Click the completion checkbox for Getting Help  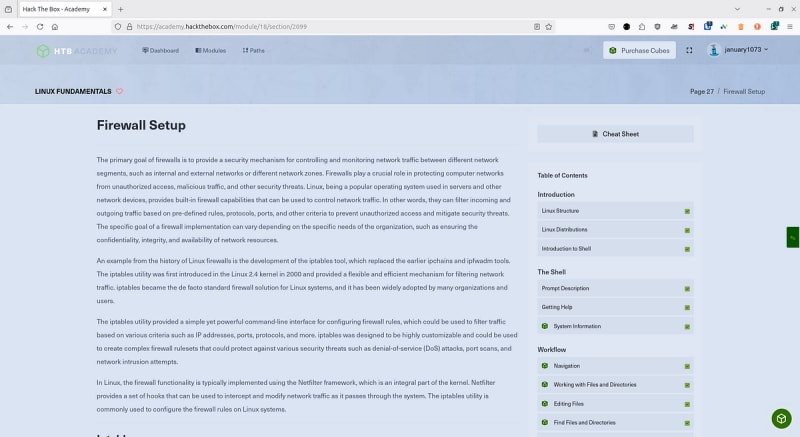687,307
